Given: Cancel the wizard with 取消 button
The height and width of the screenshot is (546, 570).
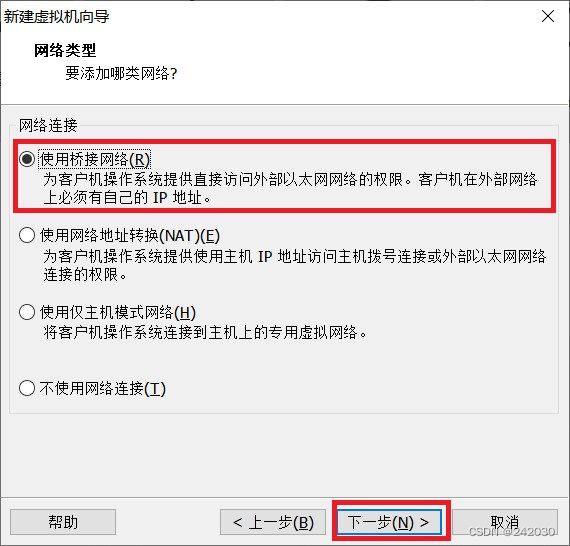Looking at the screenshot, I should (x=505, y=522).
